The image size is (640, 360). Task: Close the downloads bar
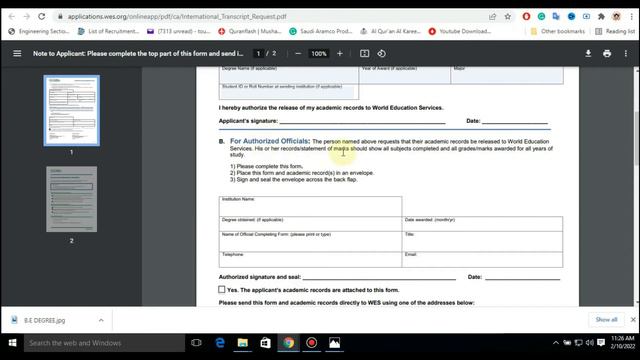[633, 320]
